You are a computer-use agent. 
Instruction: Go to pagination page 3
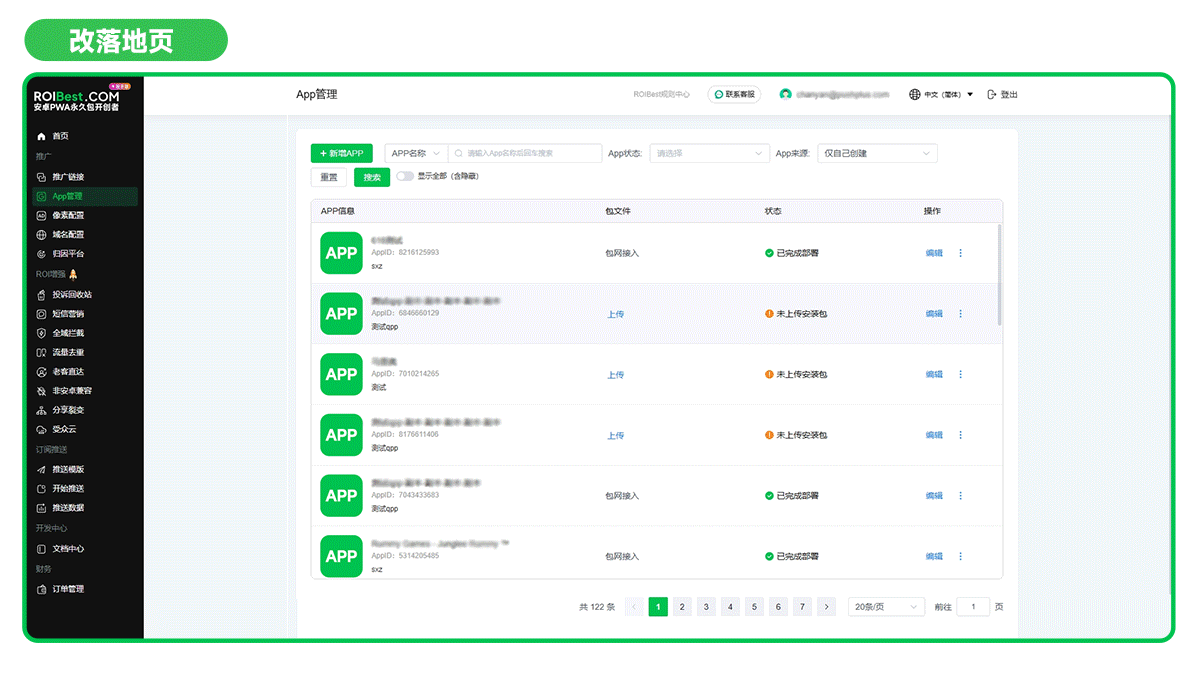706,606
